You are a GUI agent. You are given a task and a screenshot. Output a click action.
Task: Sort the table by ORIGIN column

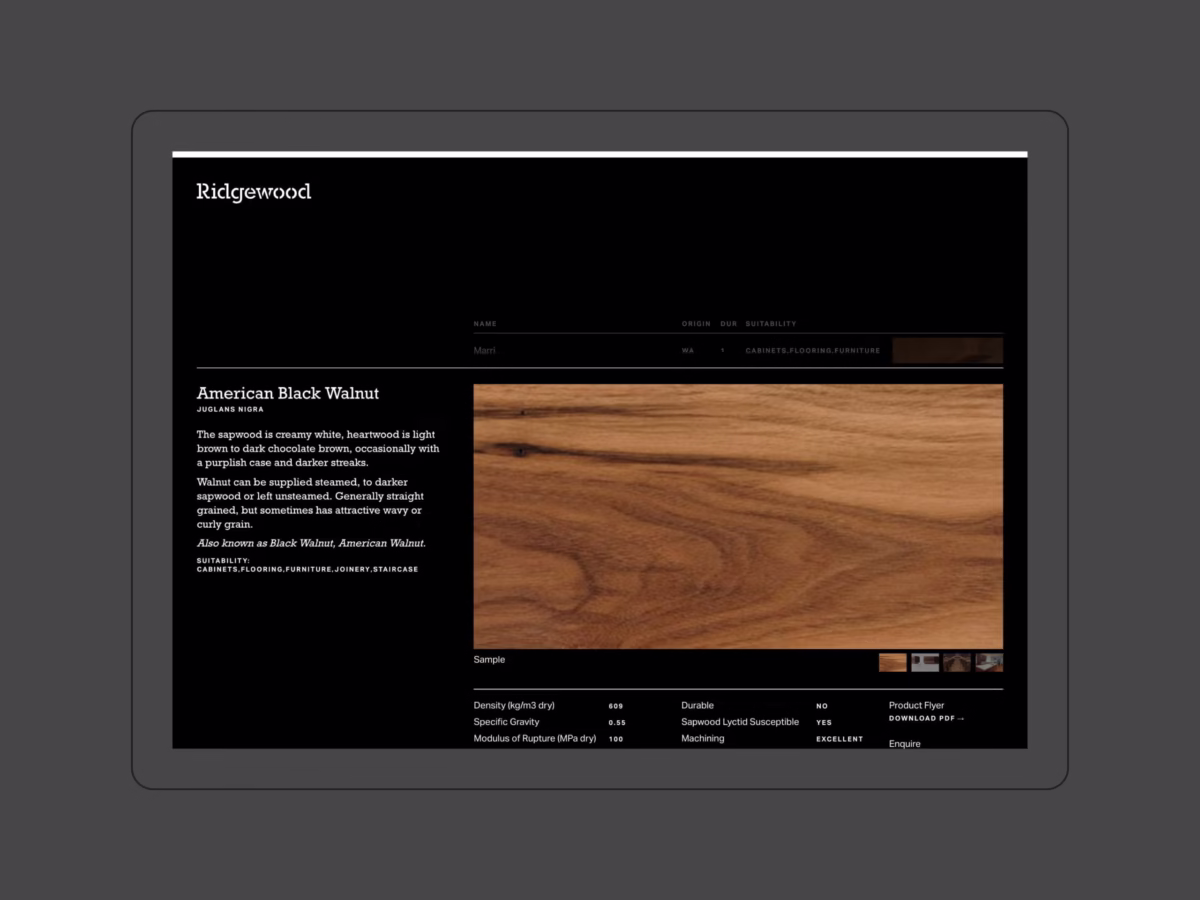pyautogui.click(x=695, y=323)
